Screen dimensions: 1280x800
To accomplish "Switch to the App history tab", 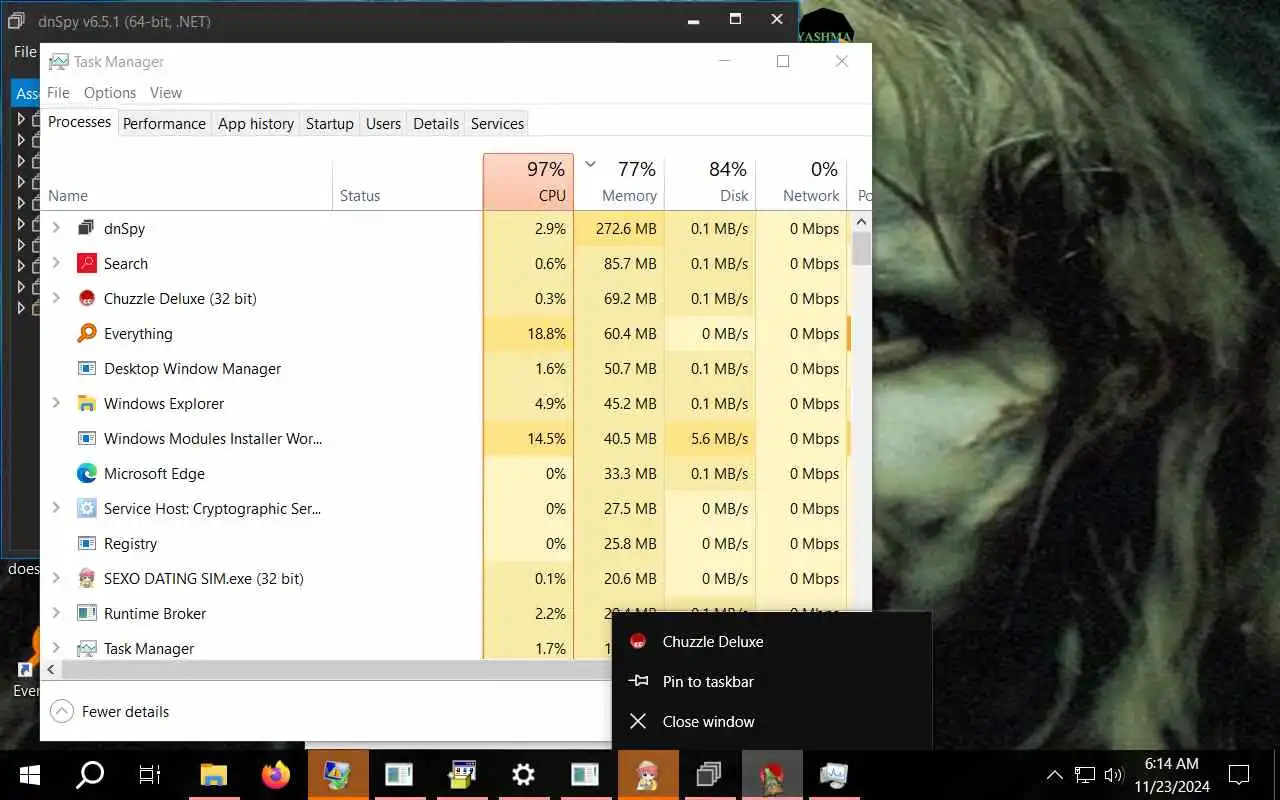I will (256, 123).
